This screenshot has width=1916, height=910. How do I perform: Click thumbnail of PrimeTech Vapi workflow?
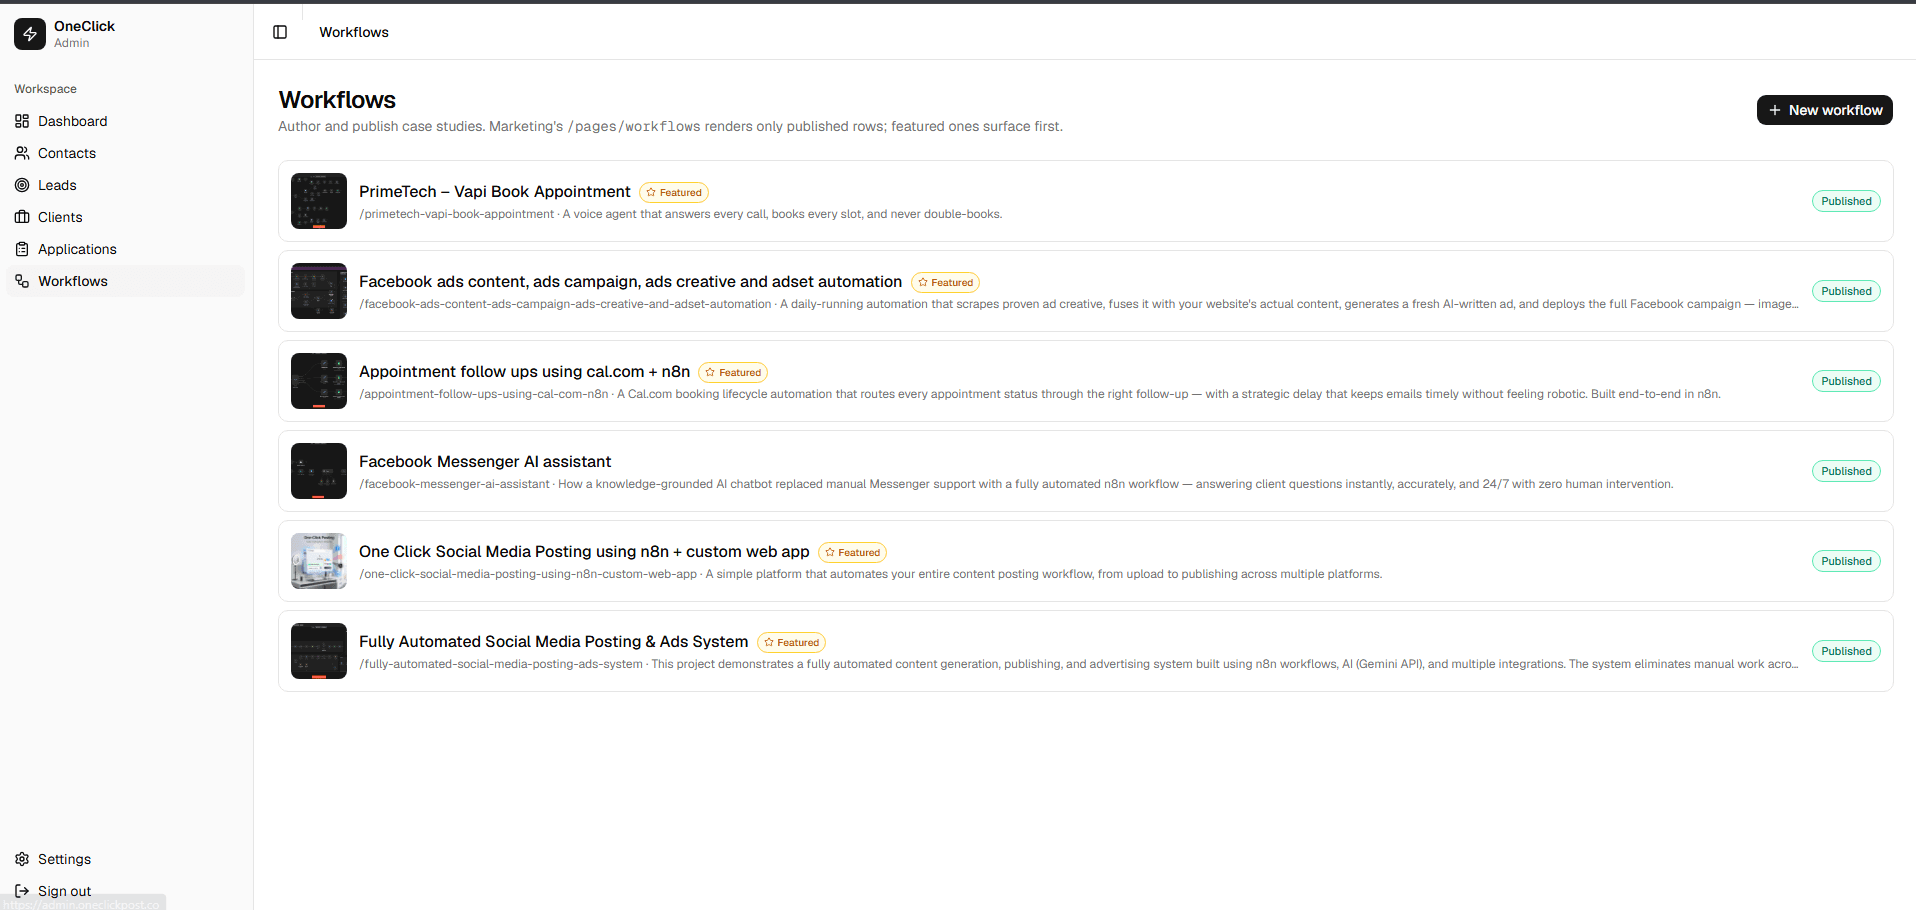coord(319,201)
